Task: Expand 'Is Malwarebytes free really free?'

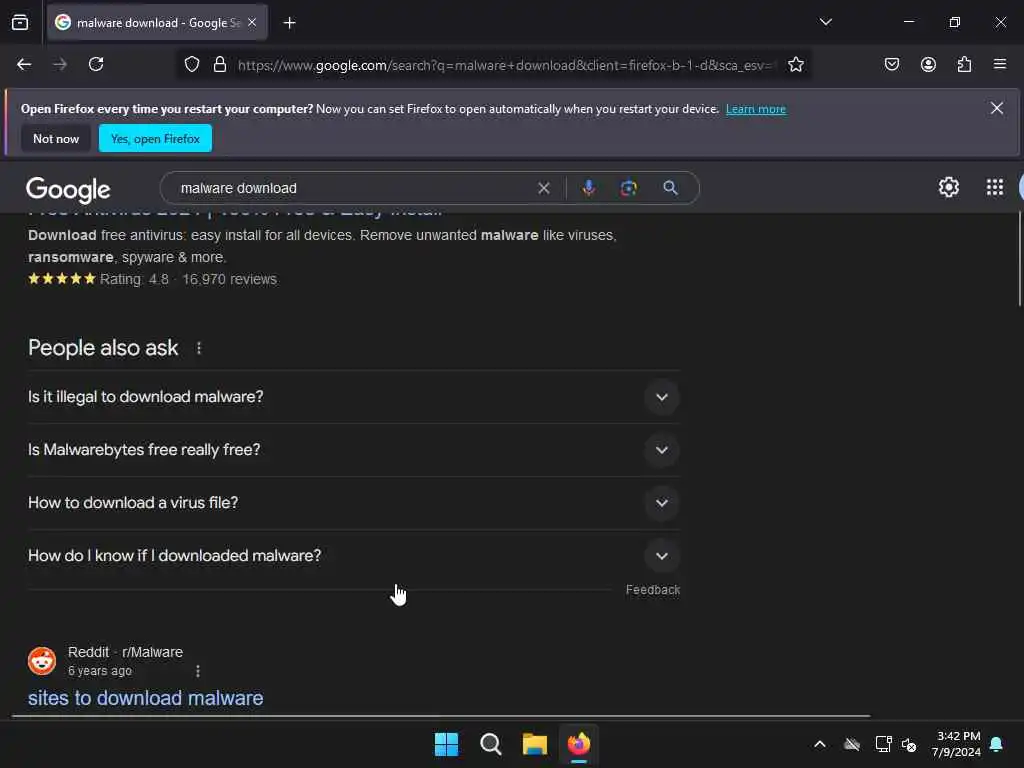Action: [354, 450]
